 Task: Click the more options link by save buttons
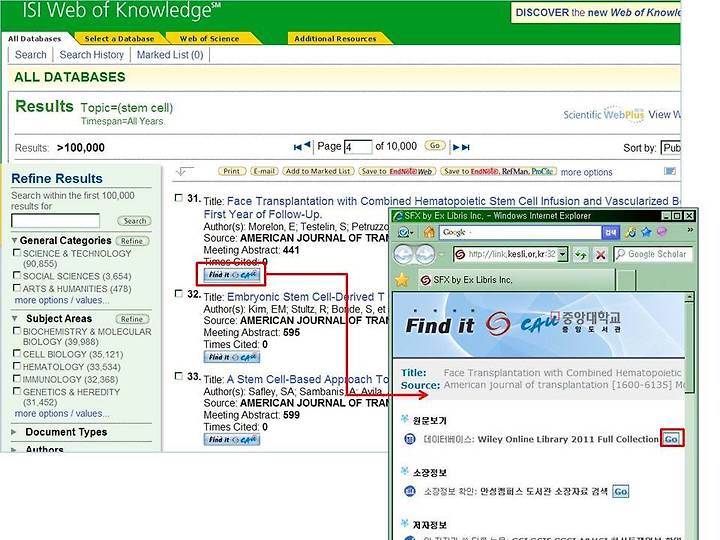click(586, 172)
